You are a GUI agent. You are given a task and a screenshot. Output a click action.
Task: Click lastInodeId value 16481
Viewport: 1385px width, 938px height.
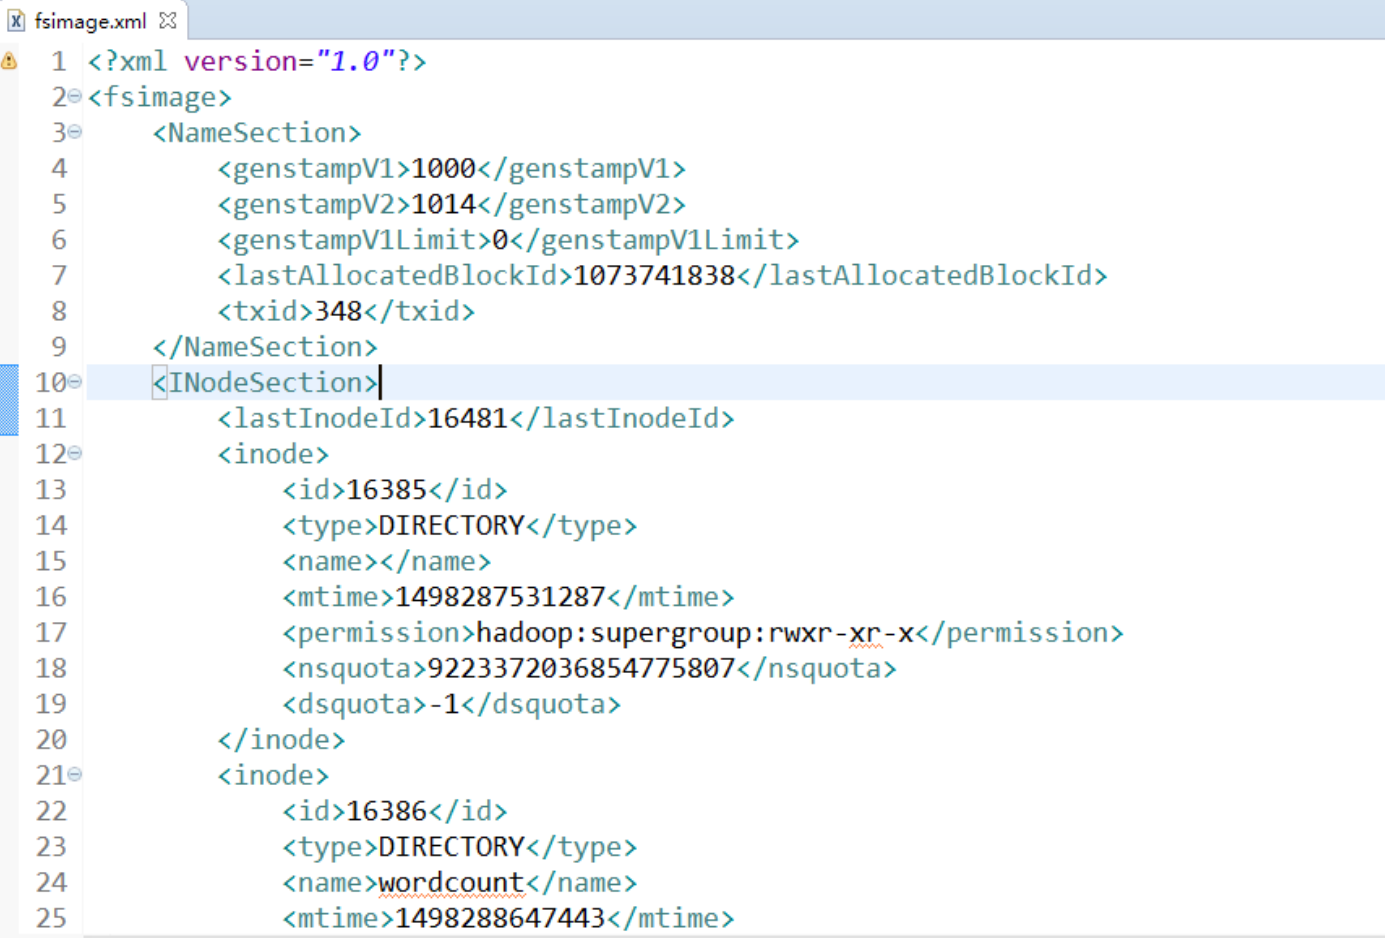(467, 418)
